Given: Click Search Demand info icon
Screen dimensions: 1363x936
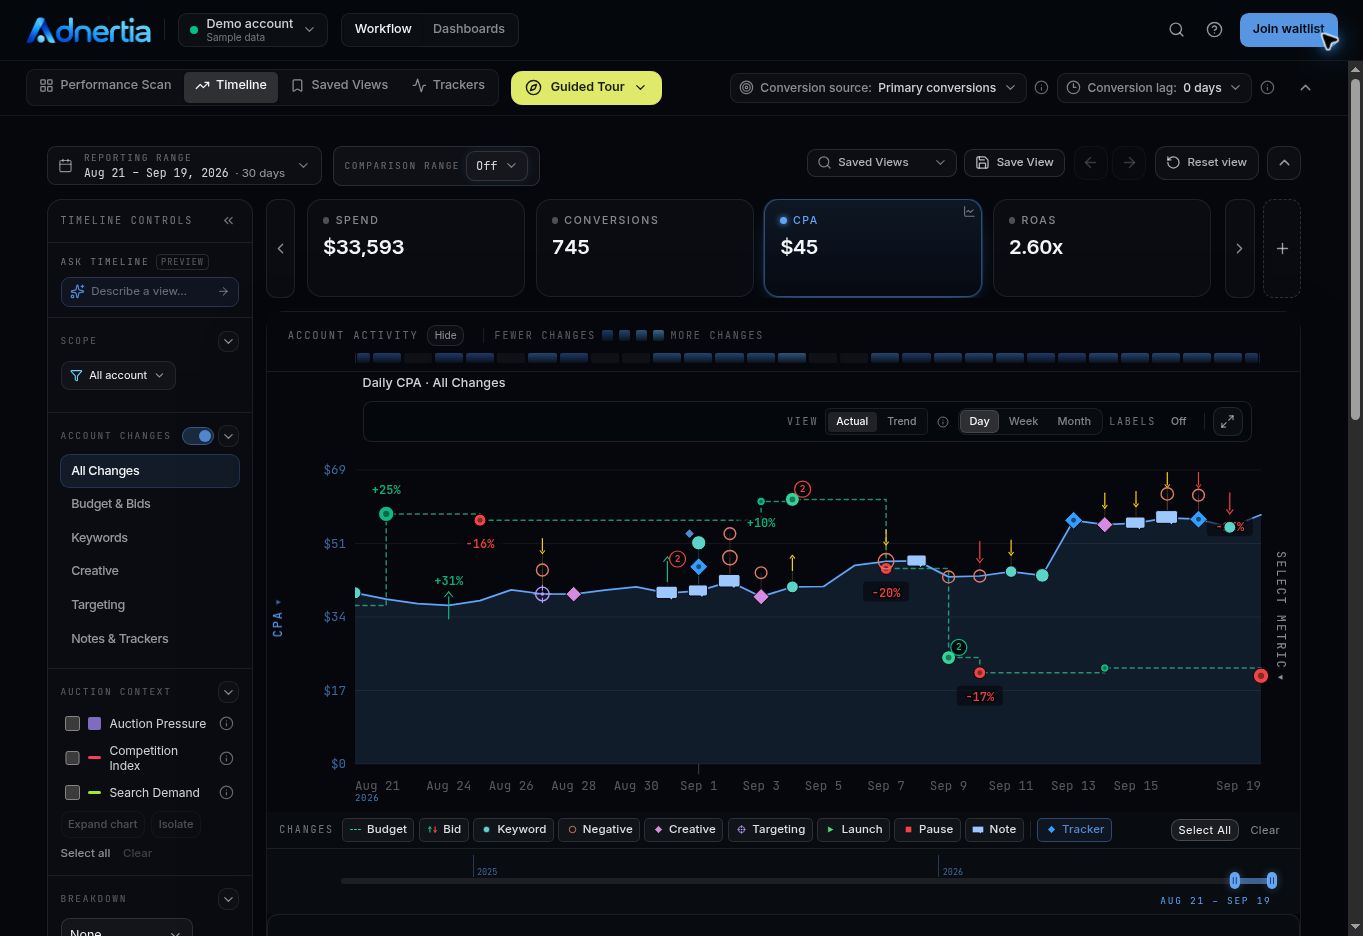Looking at the screenshot, I should pos(226,793).
